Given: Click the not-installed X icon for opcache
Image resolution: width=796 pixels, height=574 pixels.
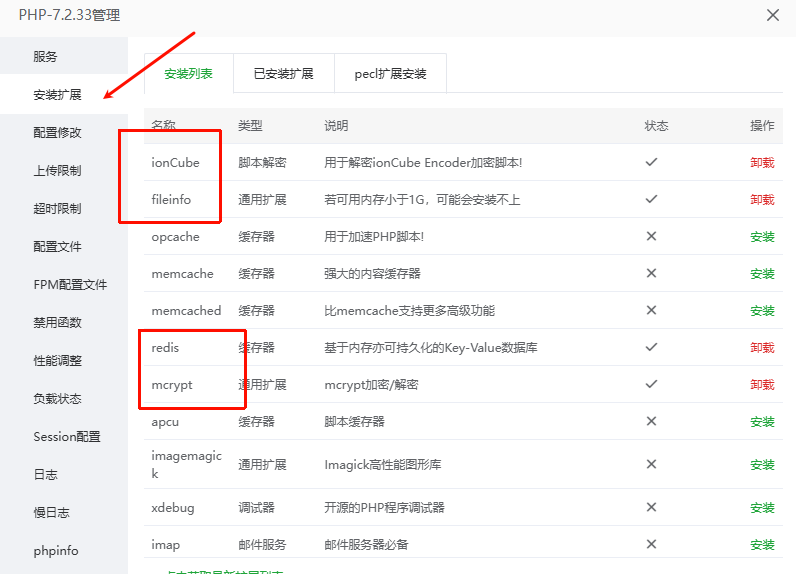Looking at the screenshot, I should (651, 237).
